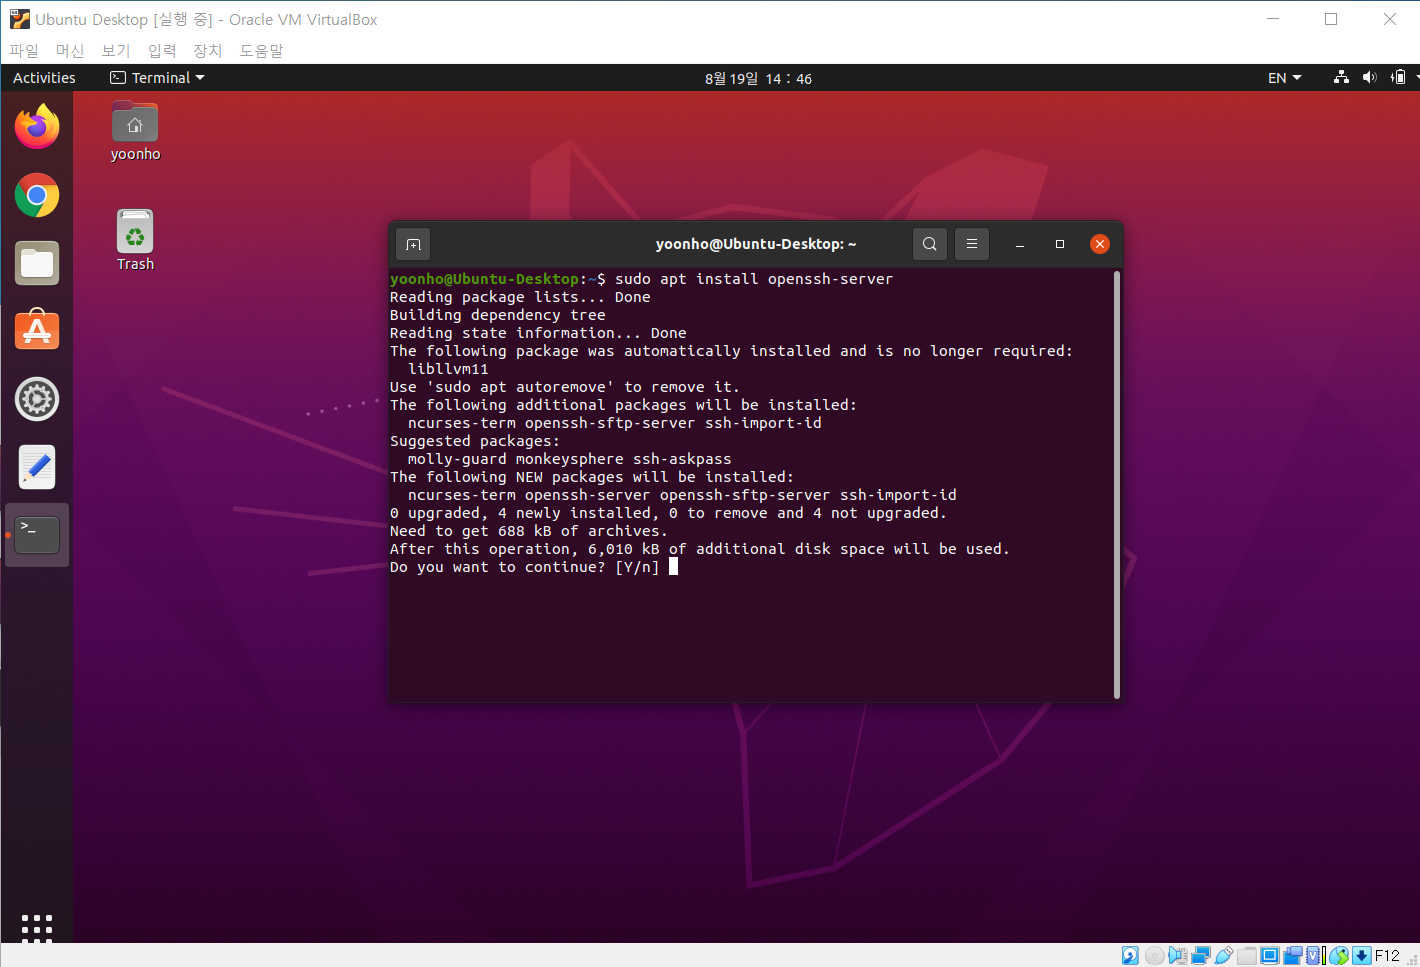The height and width of the screenshot is (967, 1420).
Task: Close the terminal window
Action: (x=1100, y=244)
